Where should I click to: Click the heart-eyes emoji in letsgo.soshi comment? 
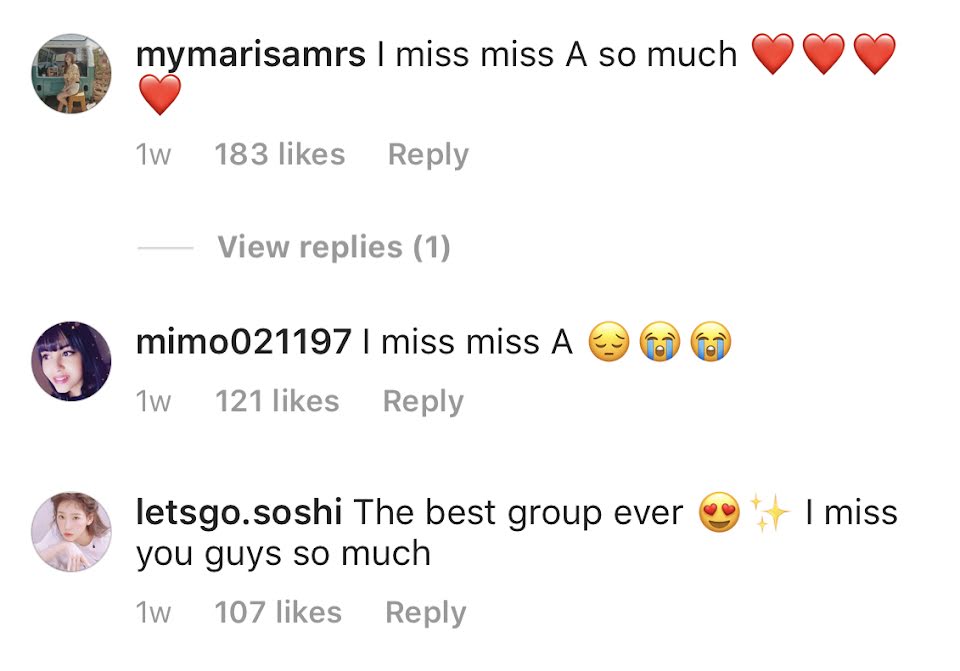tap(719, 512)
